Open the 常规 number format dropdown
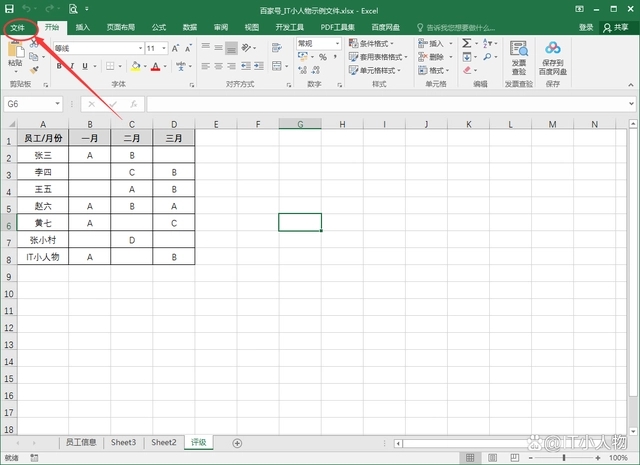The image size is (640, 465). coord(338,43)
